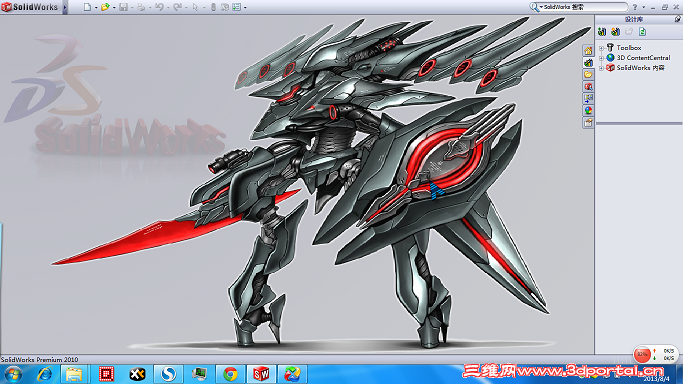Select SolidWorks 内容 in the tree

[x=640, y=67]
